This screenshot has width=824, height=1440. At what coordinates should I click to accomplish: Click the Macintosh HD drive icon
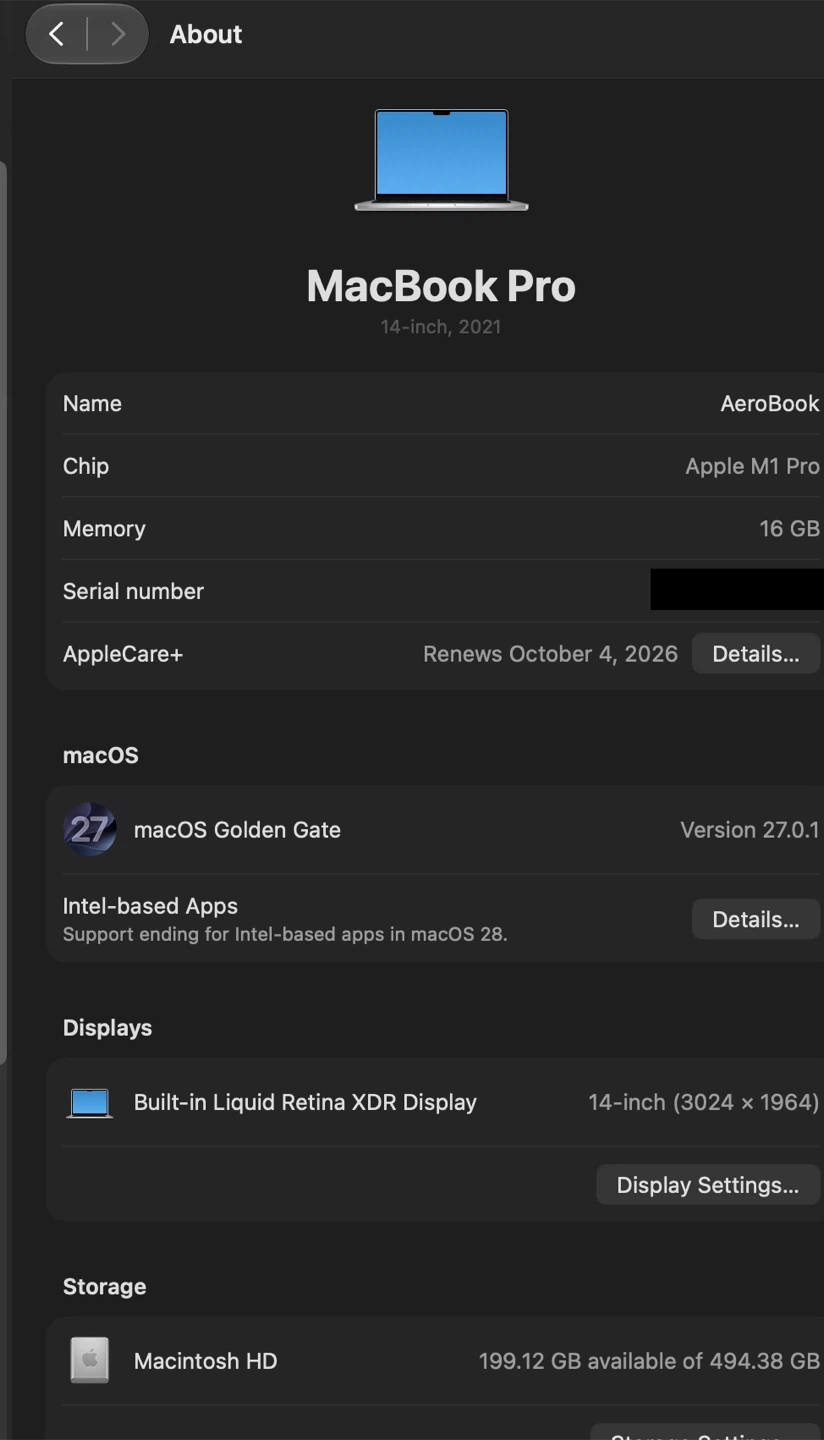click(x=90, y=1360)
